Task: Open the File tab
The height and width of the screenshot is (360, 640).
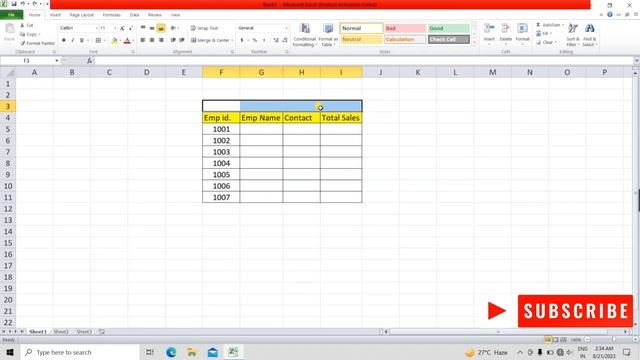Action: (x=11, y=15)
